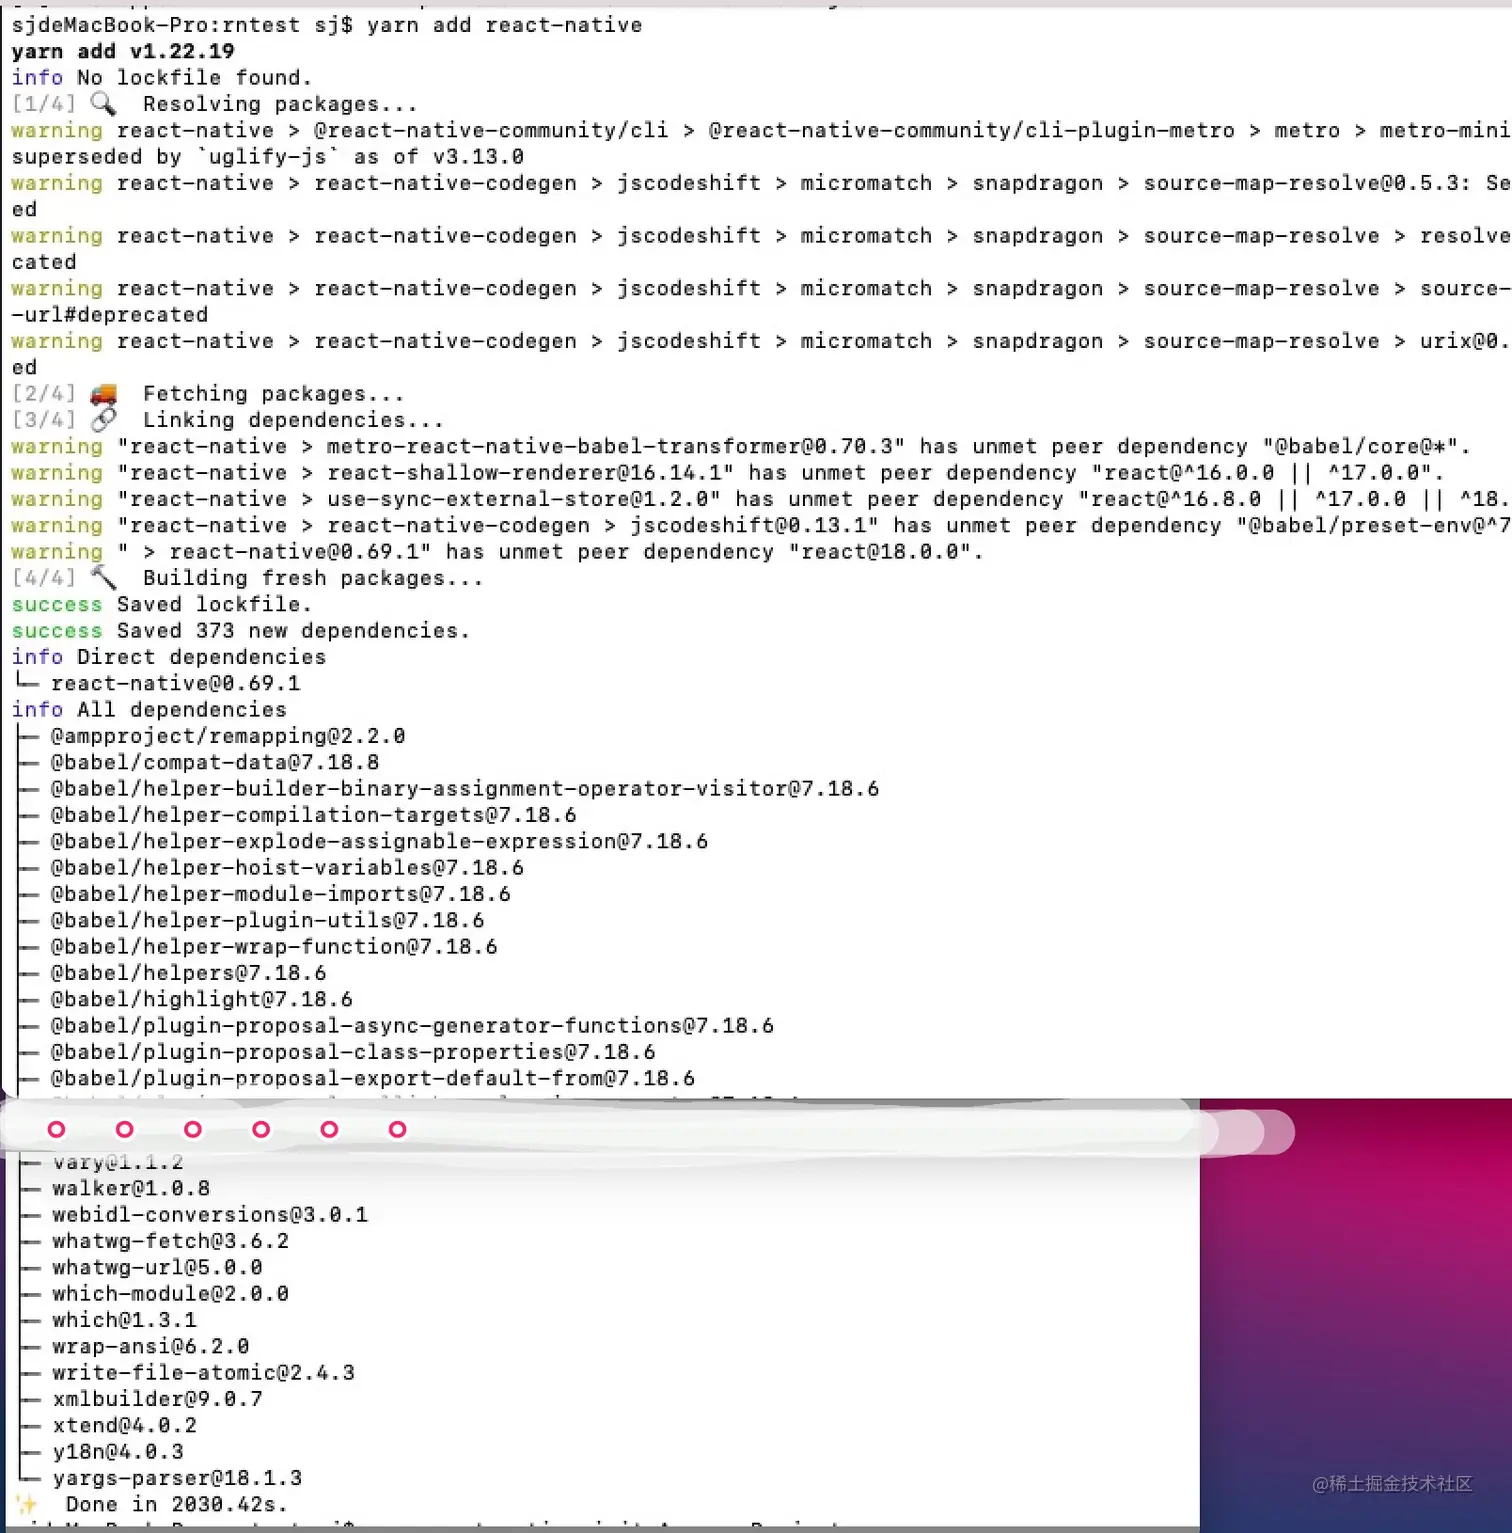
Task: Select the webidl-conversions@3.0.1 entry
Action: (210, 1214)
